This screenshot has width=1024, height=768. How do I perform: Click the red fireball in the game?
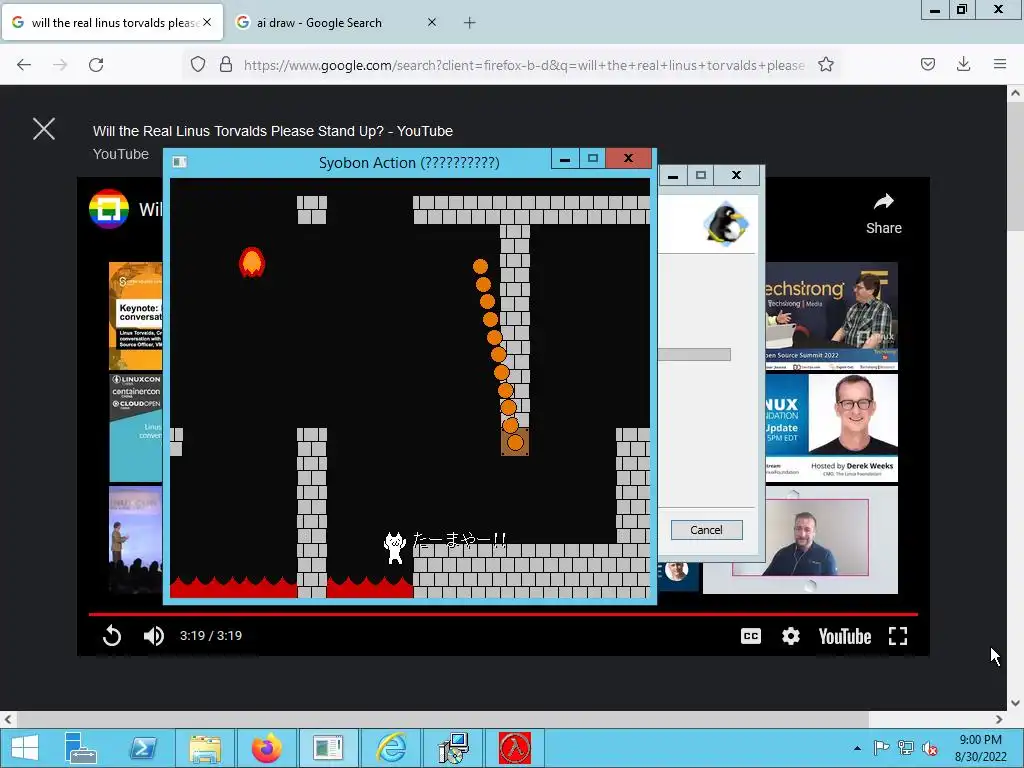252,262
